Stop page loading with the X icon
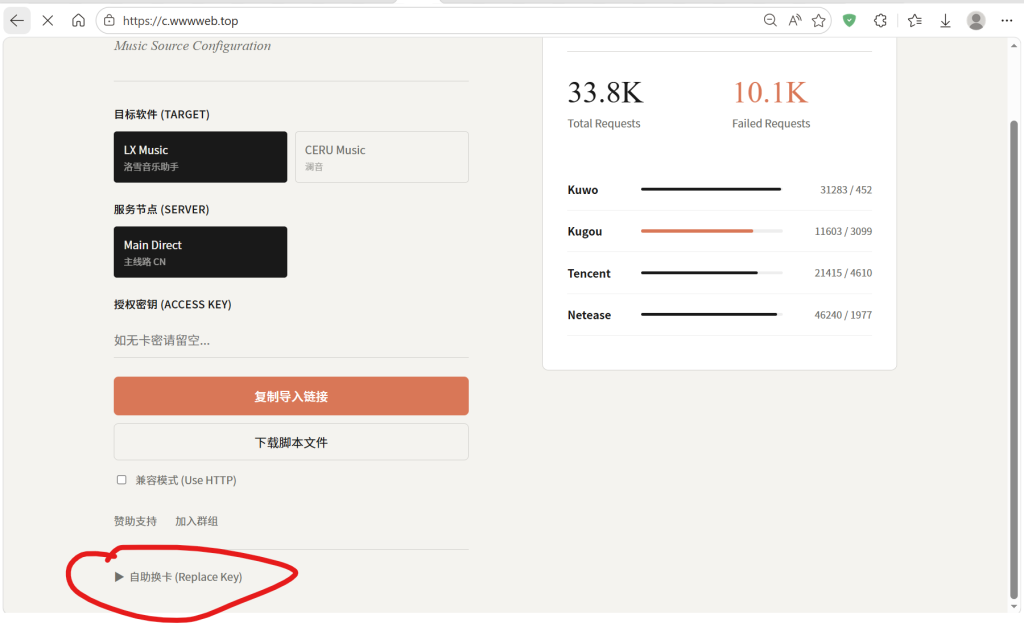Viewport: 1024px width, 623px height. pyautogui.click(x=48, y=21)
